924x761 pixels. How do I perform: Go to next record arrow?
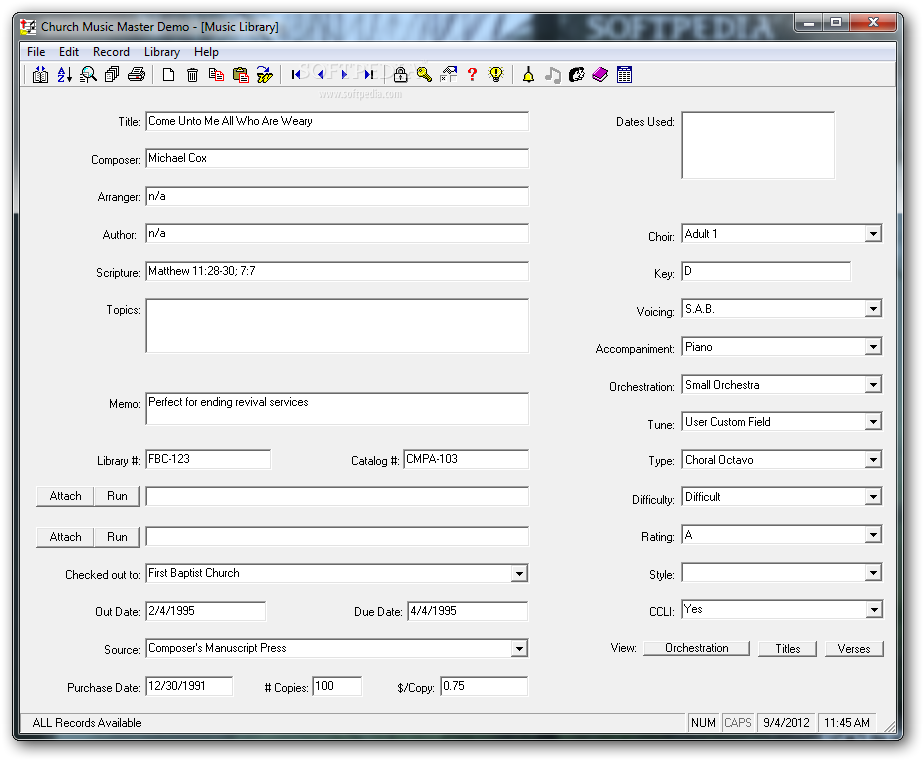click(x=345, y=75)
